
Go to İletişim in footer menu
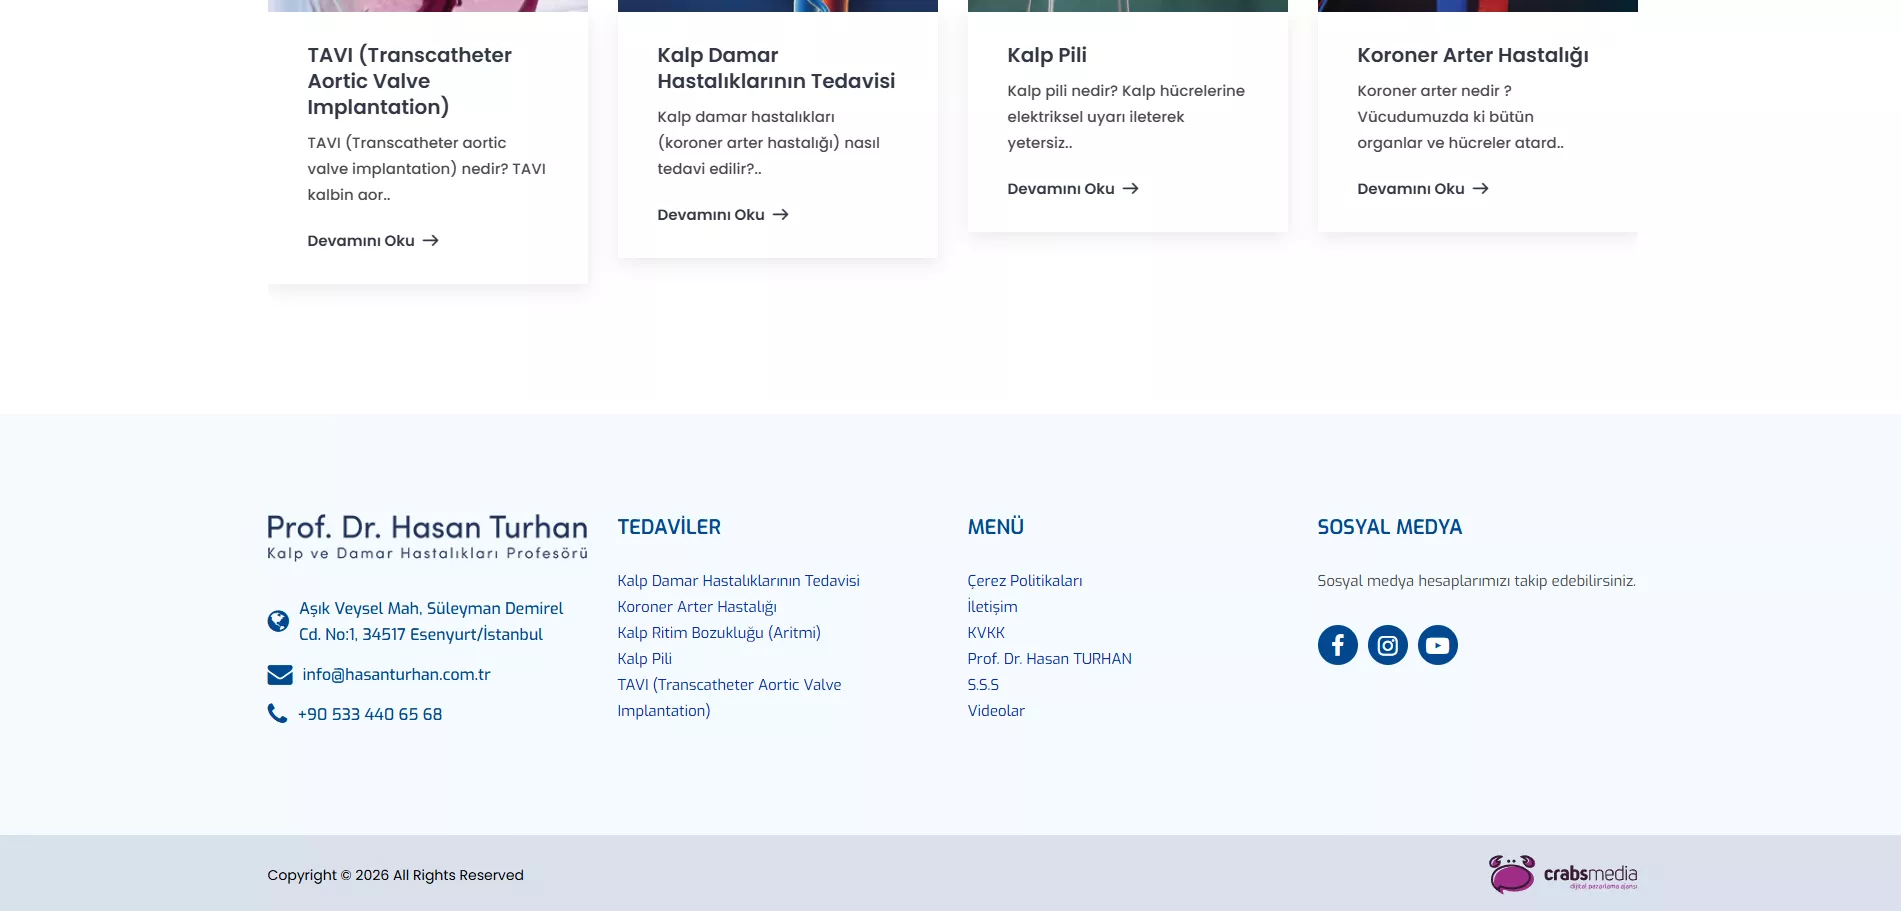(x=992, y=607)
